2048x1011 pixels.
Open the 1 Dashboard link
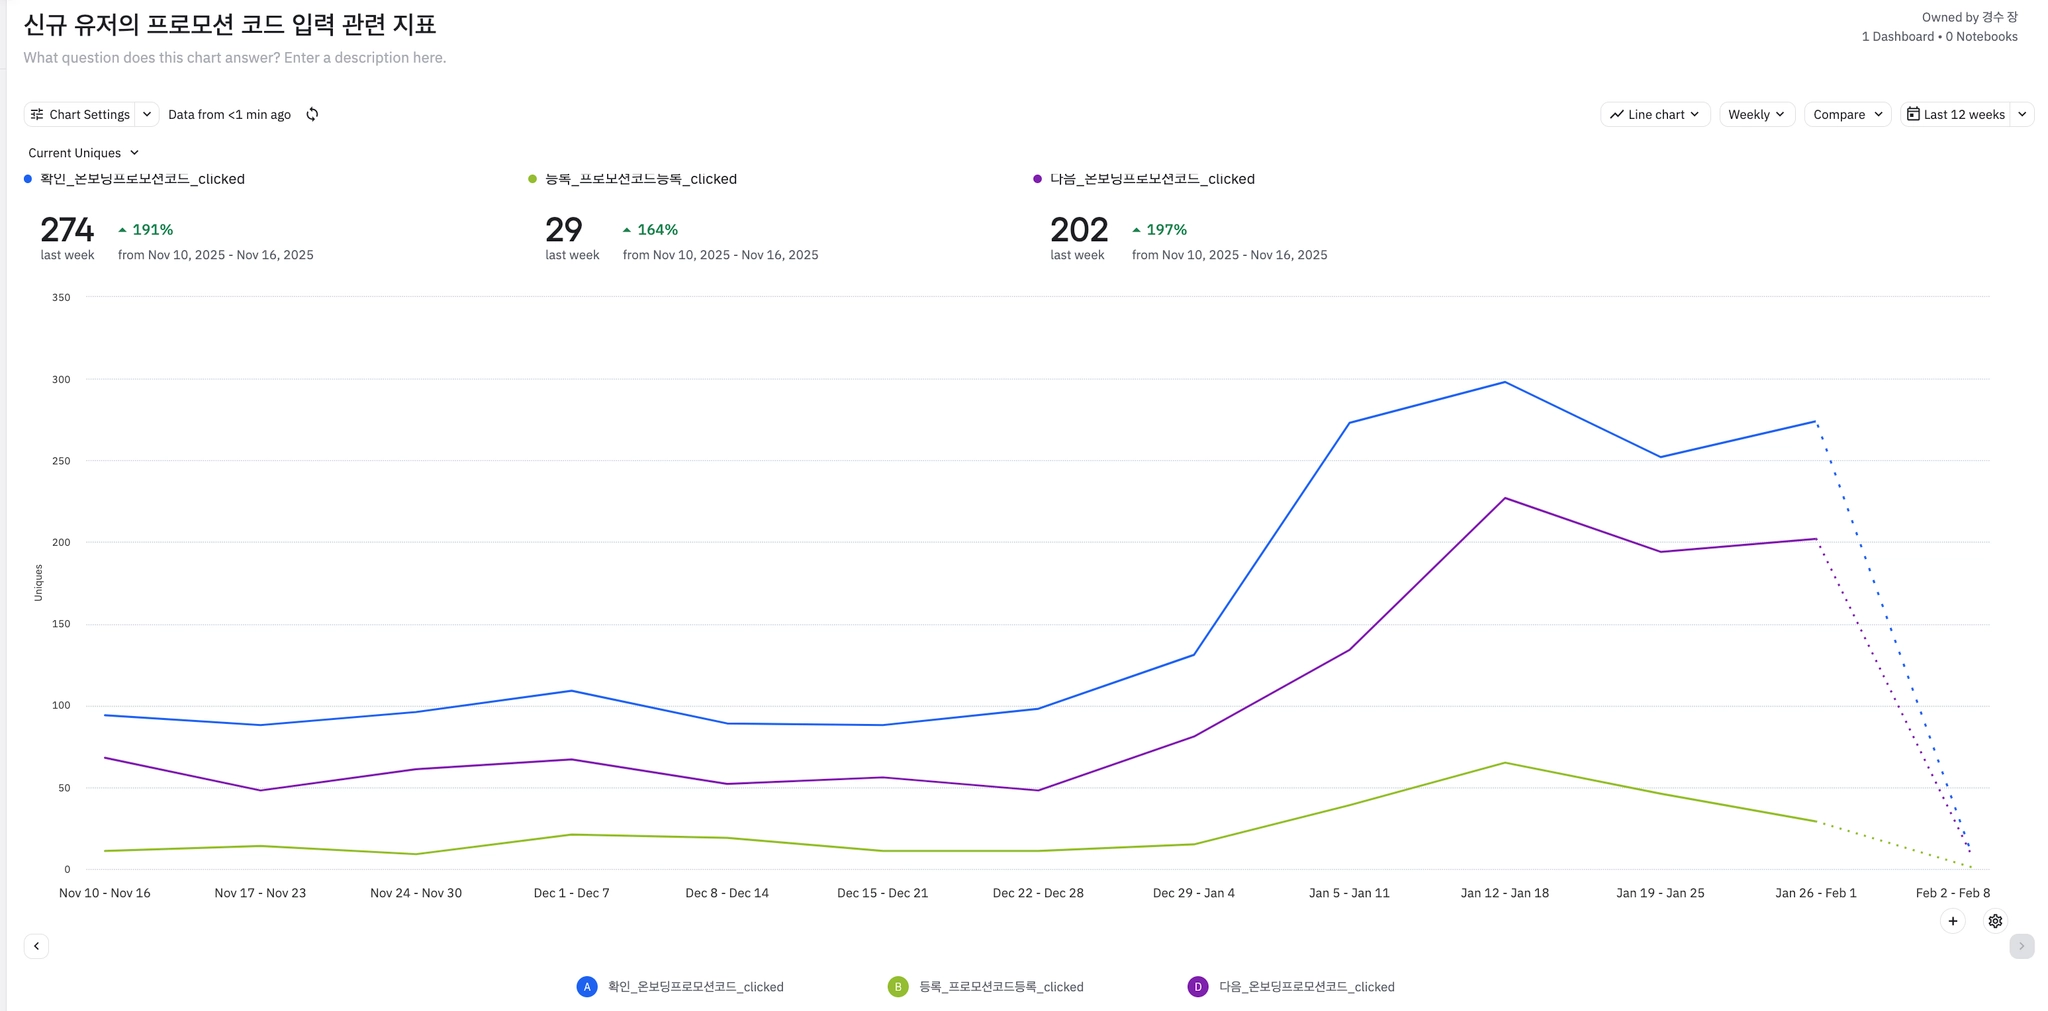pyautogui.click(x=1897, y=37)
